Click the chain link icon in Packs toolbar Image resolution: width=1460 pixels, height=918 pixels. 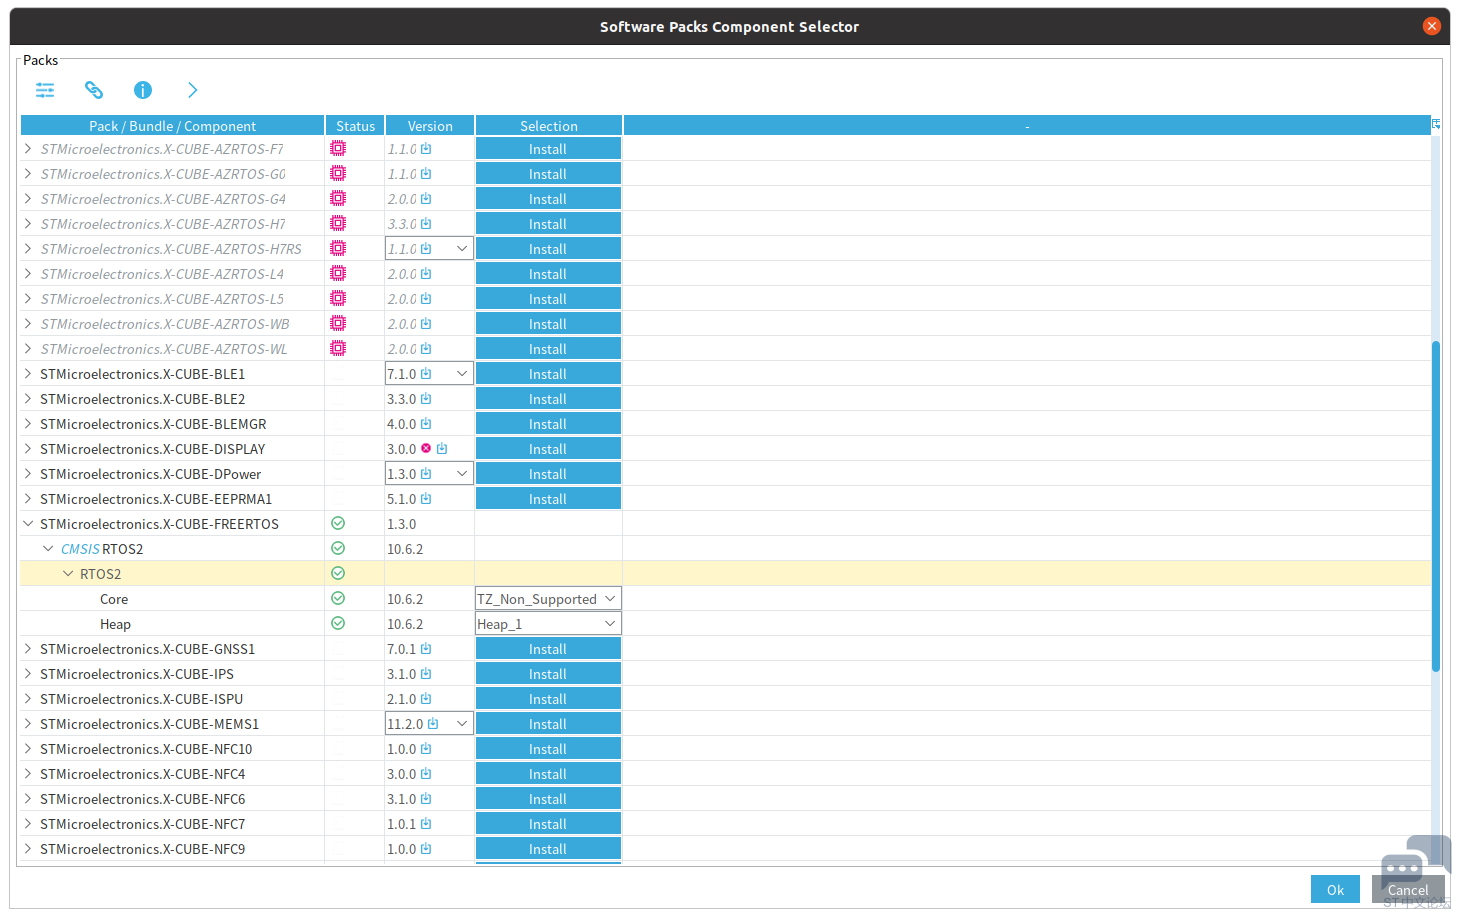(x=94, y=90)
